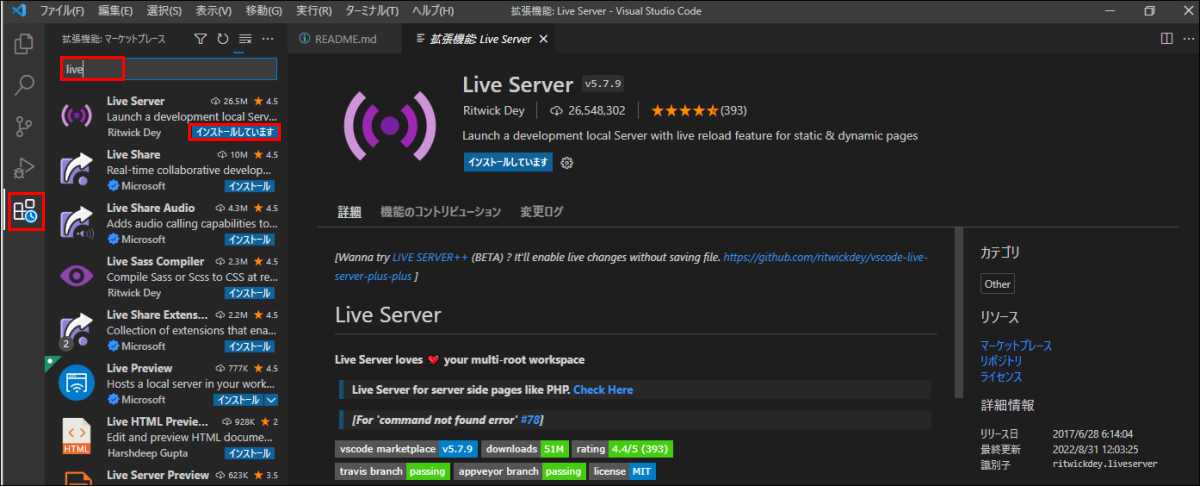Viewport: 1201px width, 487px height.
Task: Click rating 4.4/5 (393) badge
Action: coord(622,449)
